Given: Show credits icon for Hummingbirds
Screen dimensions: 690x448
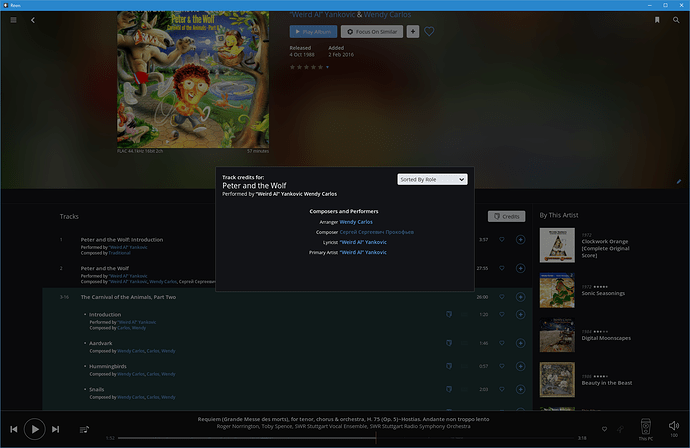Looking at the screenshot, I should pos(449,366).
